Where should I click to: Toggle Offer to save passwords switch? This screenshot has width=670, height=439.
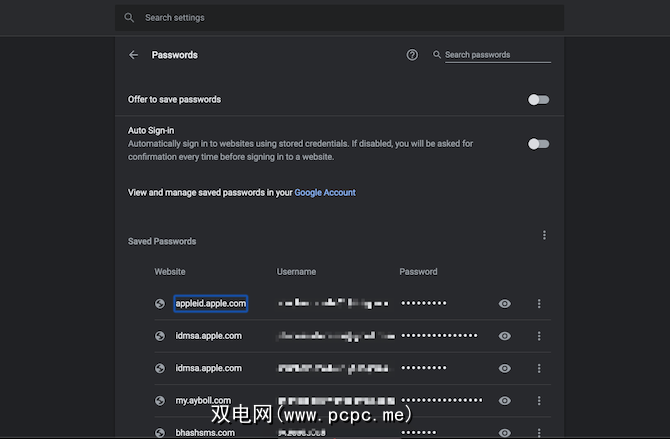click(x=538, y=100)
